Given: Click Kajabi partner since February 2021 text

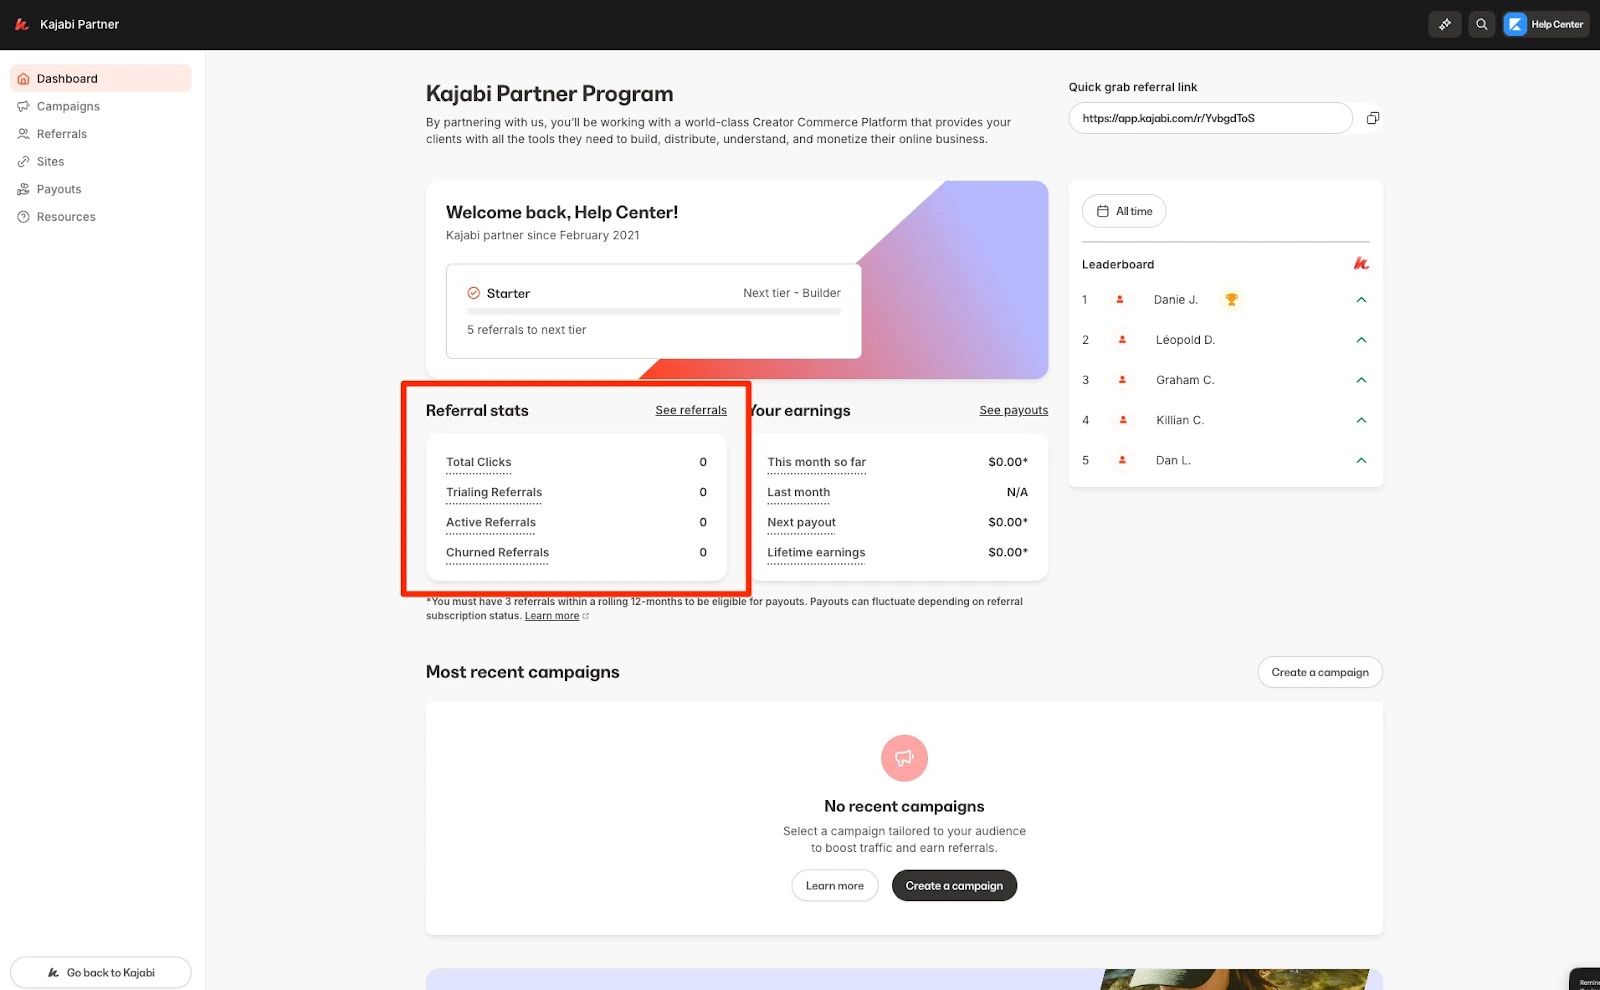Looking at the screenshot, I should coord(543,235).
